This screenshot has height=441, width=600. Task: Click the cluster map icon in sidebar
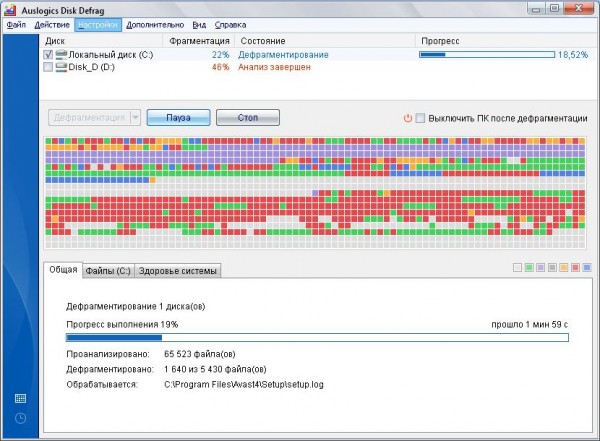(x=20, y=399)
